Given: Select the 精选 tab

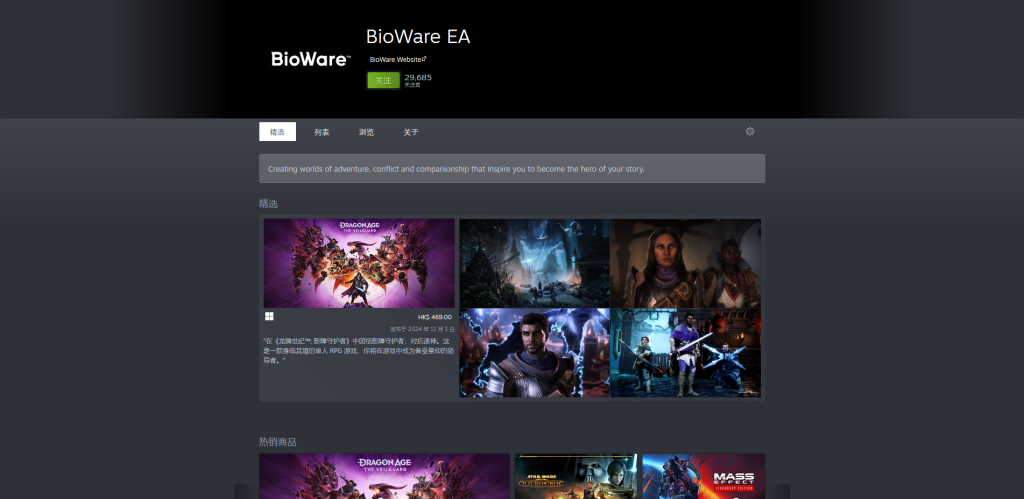Looking at the screenshot, I should tap(278, 132).
